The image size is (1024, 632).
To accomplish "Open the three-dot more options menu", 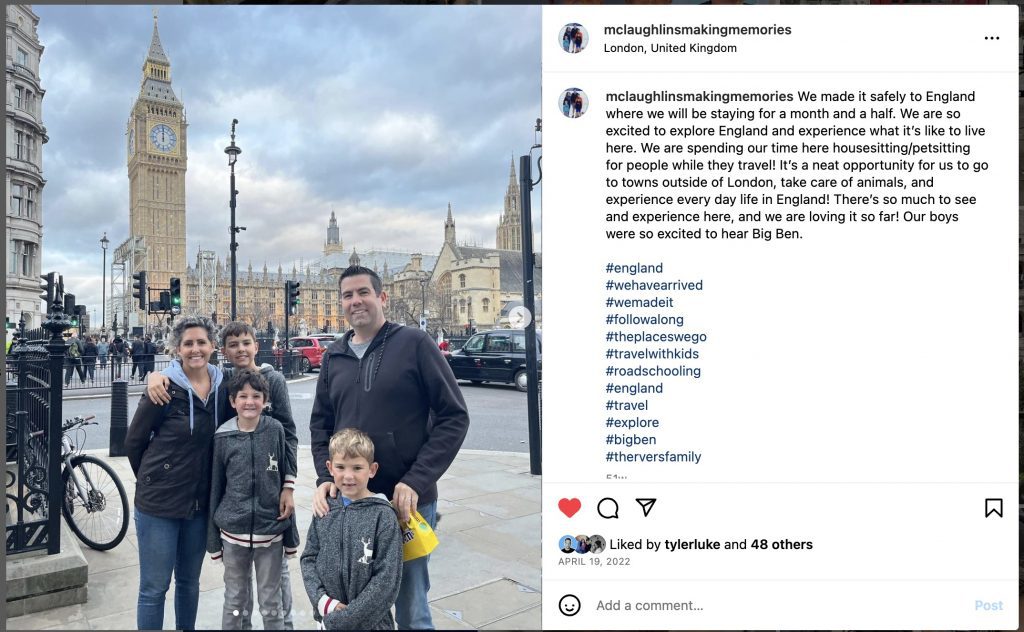I will point(991,38).
